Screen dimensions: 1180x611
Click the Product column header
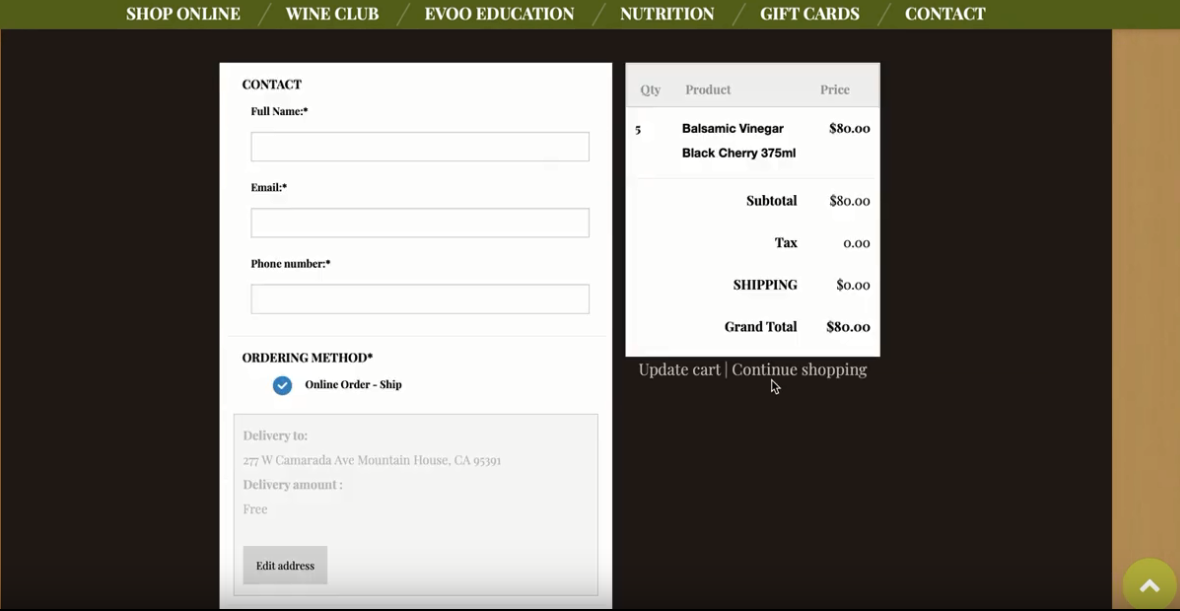point(708,90)
